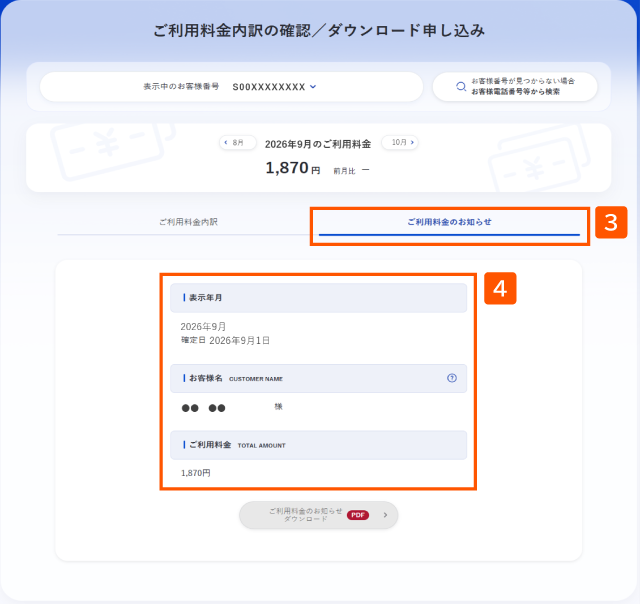The width and height of the screenshot is (640, 604).
Task: Click the magnifying glass search icon
Action: (x=461, y=87)
